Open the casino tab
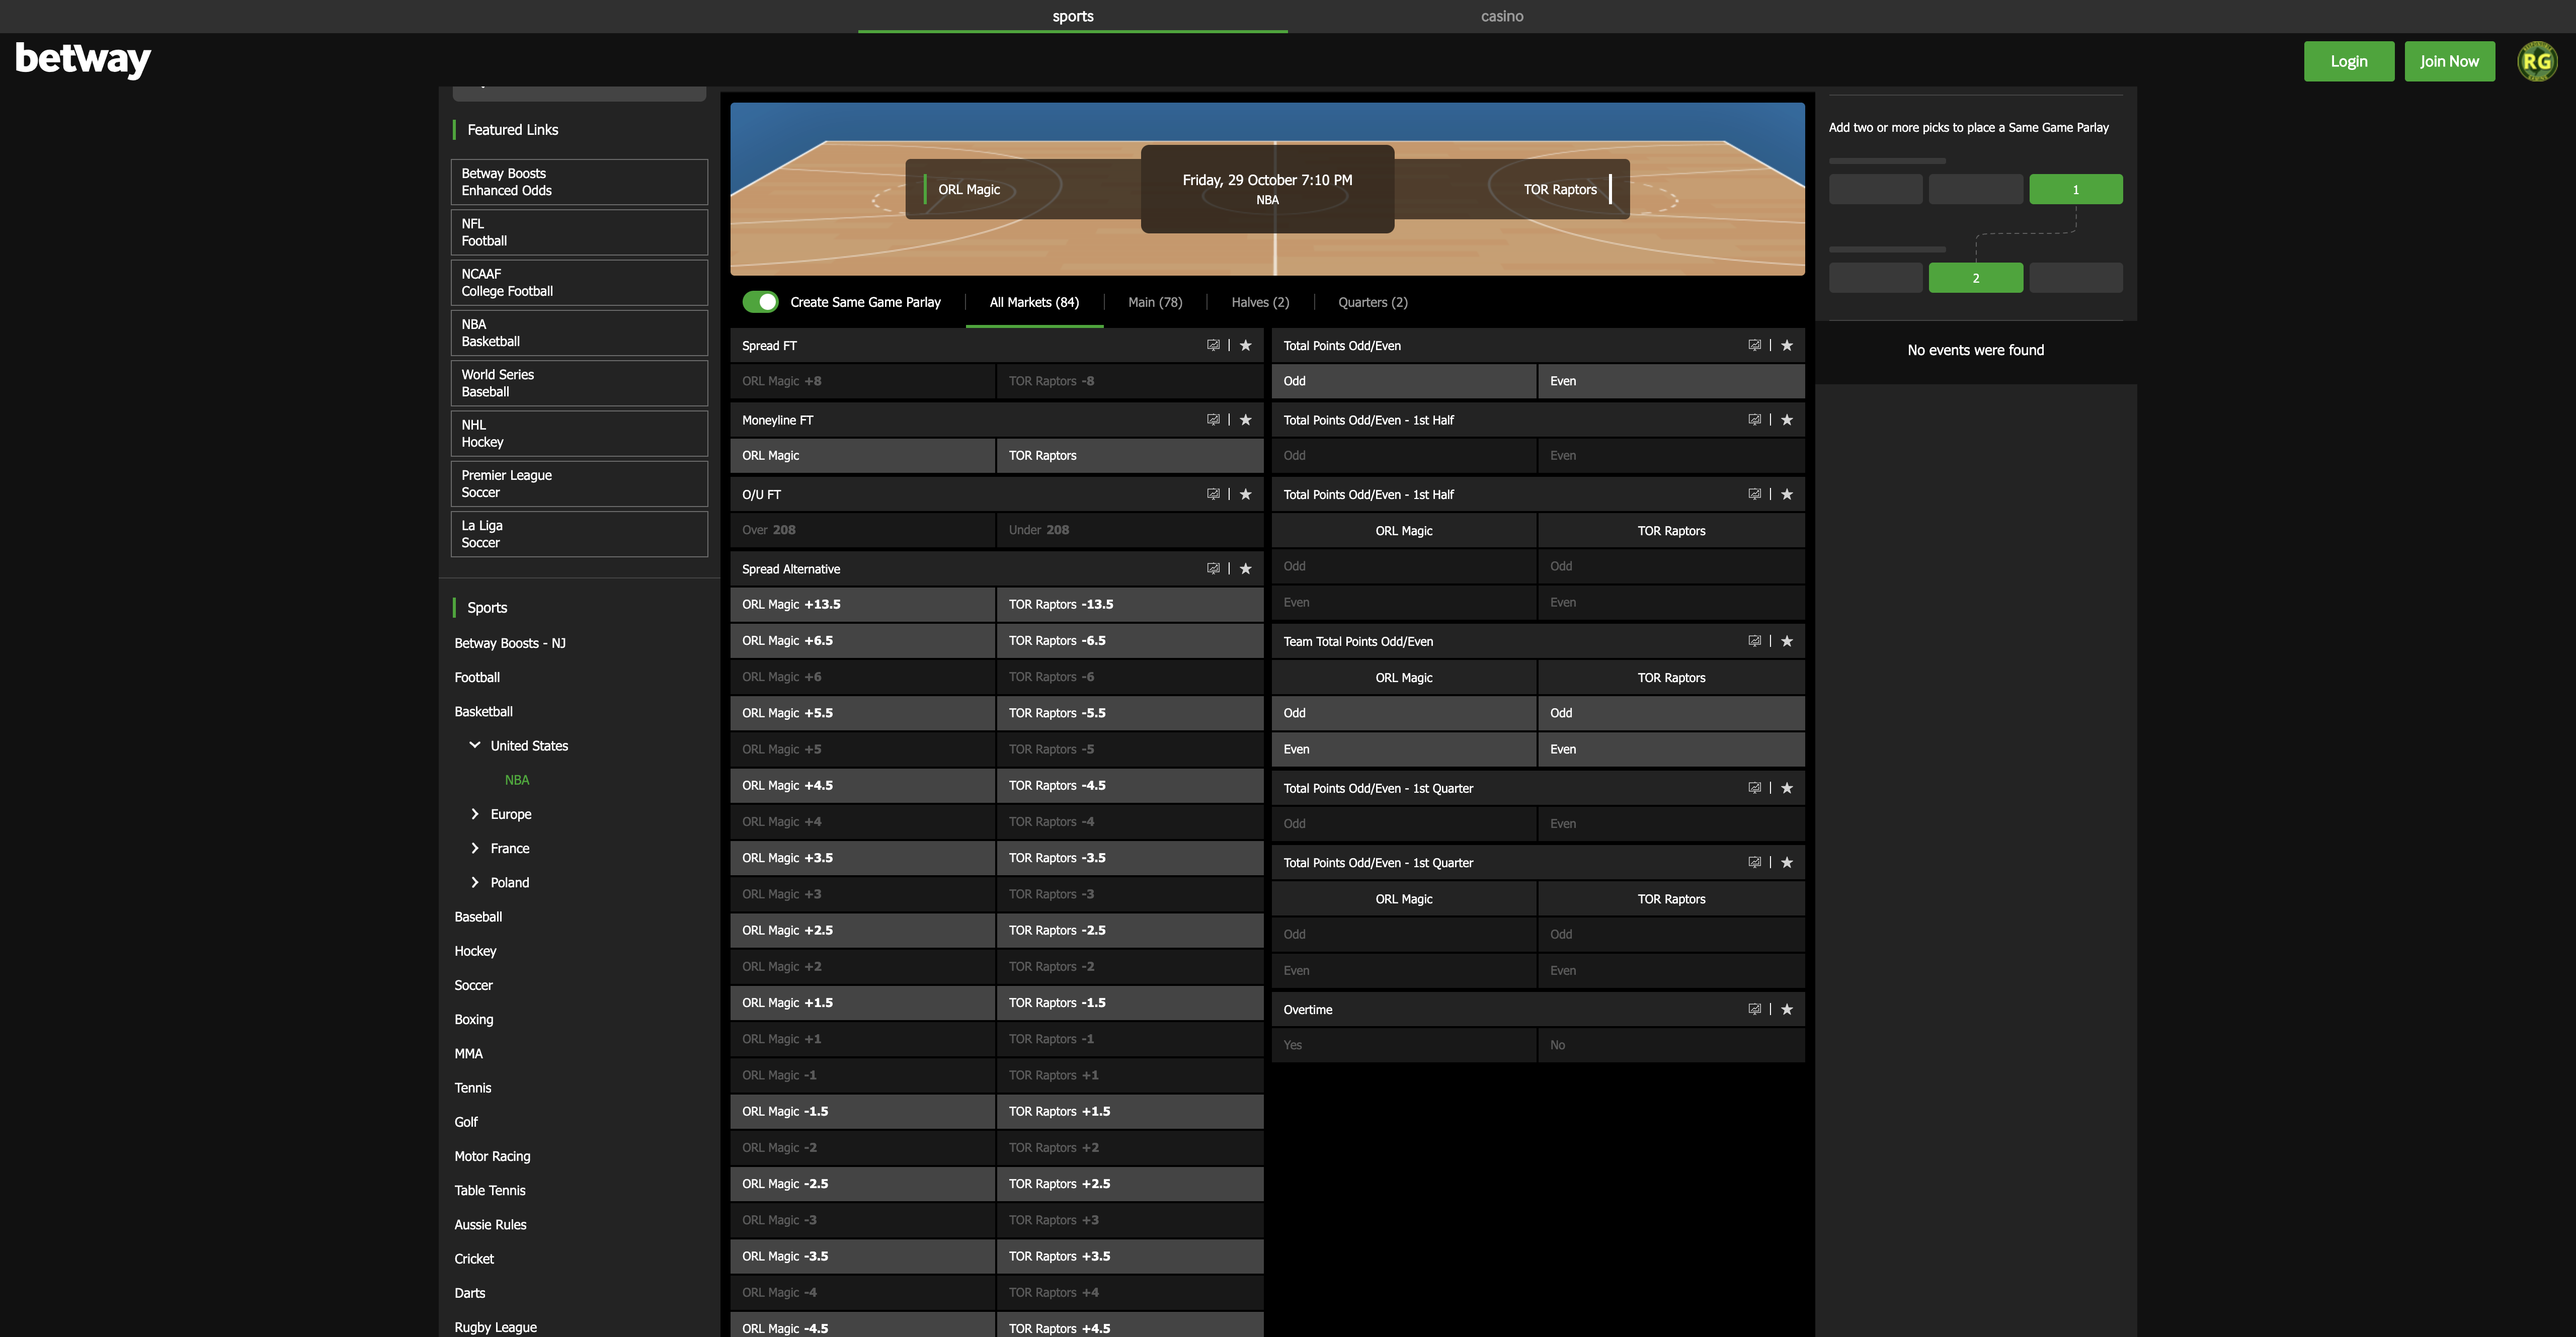Viewport: 2576px width, 1337px height. coord(1501,16)
